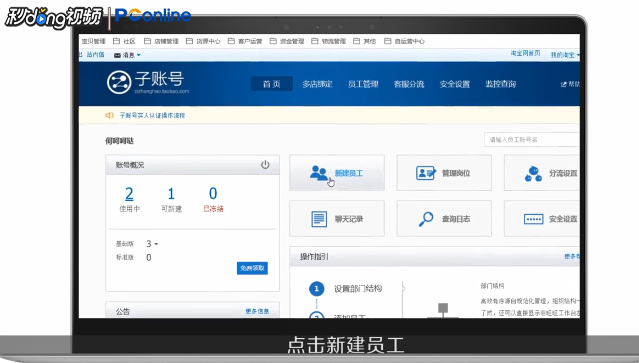Go to 淘宝网首页 link
This screenshot has width=639, height=363.
tap(525, 53)
